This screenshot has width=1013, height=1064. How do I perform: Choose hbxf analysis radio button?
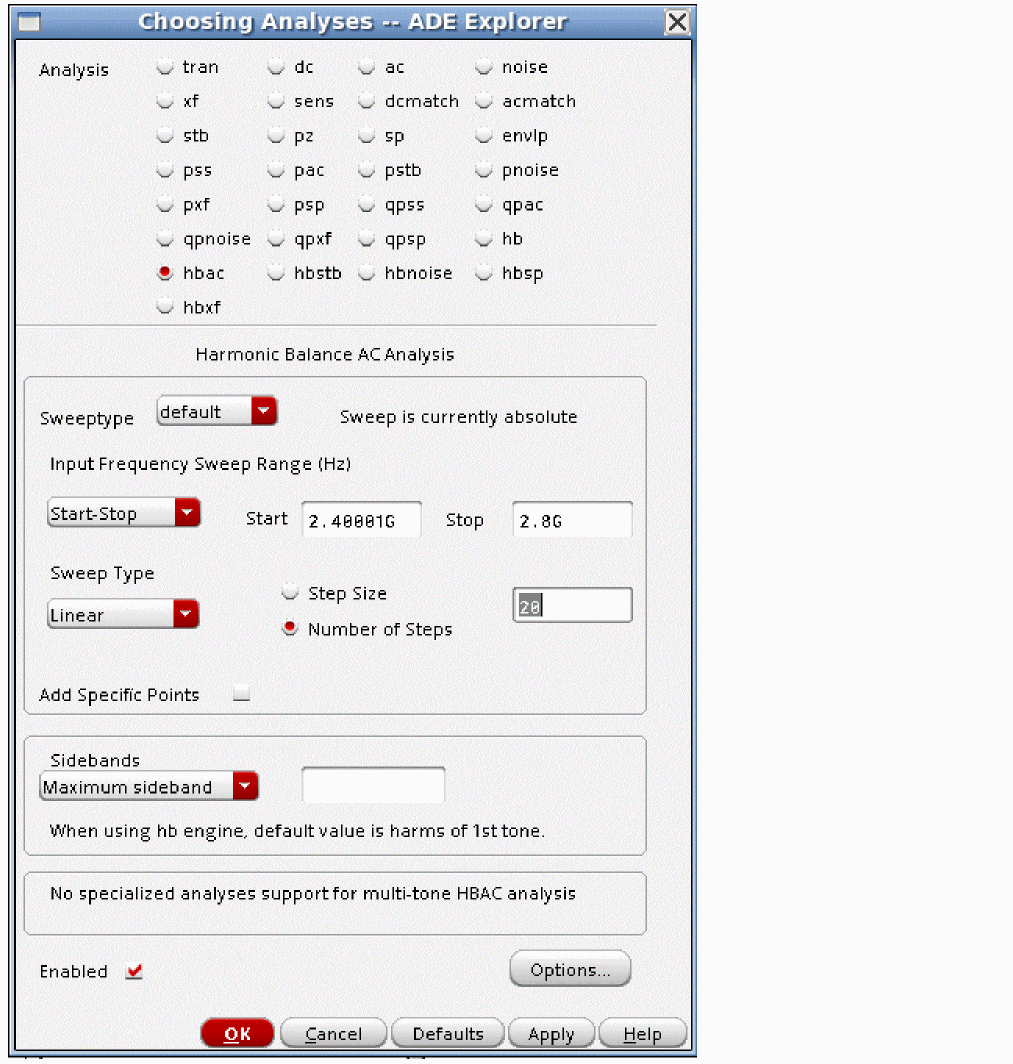pos(165,307)
